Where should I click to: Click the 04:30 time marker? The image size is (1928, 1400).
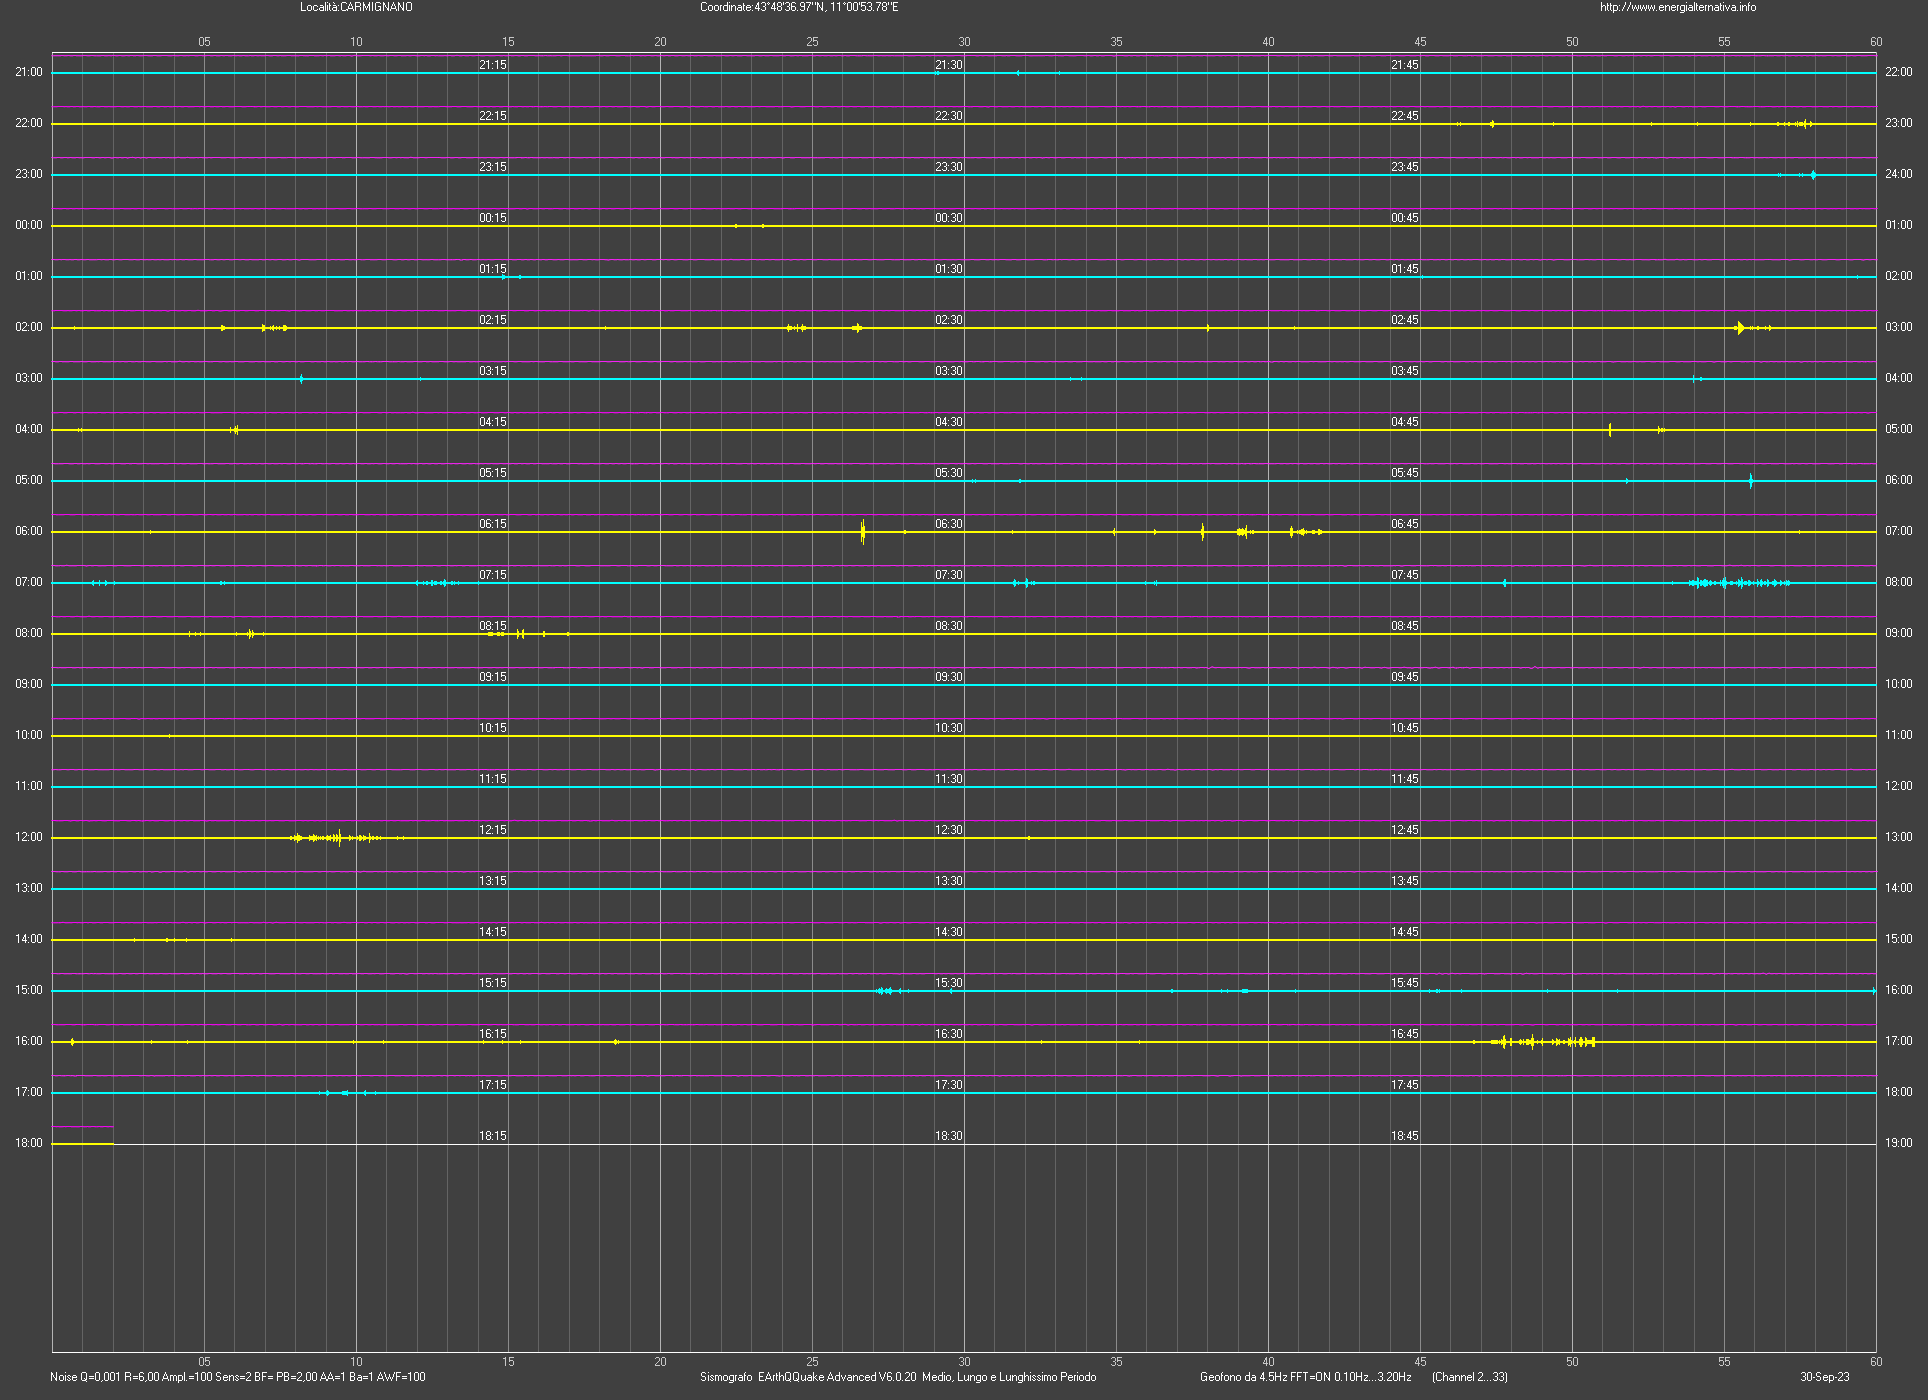click(x=949, y=422)
